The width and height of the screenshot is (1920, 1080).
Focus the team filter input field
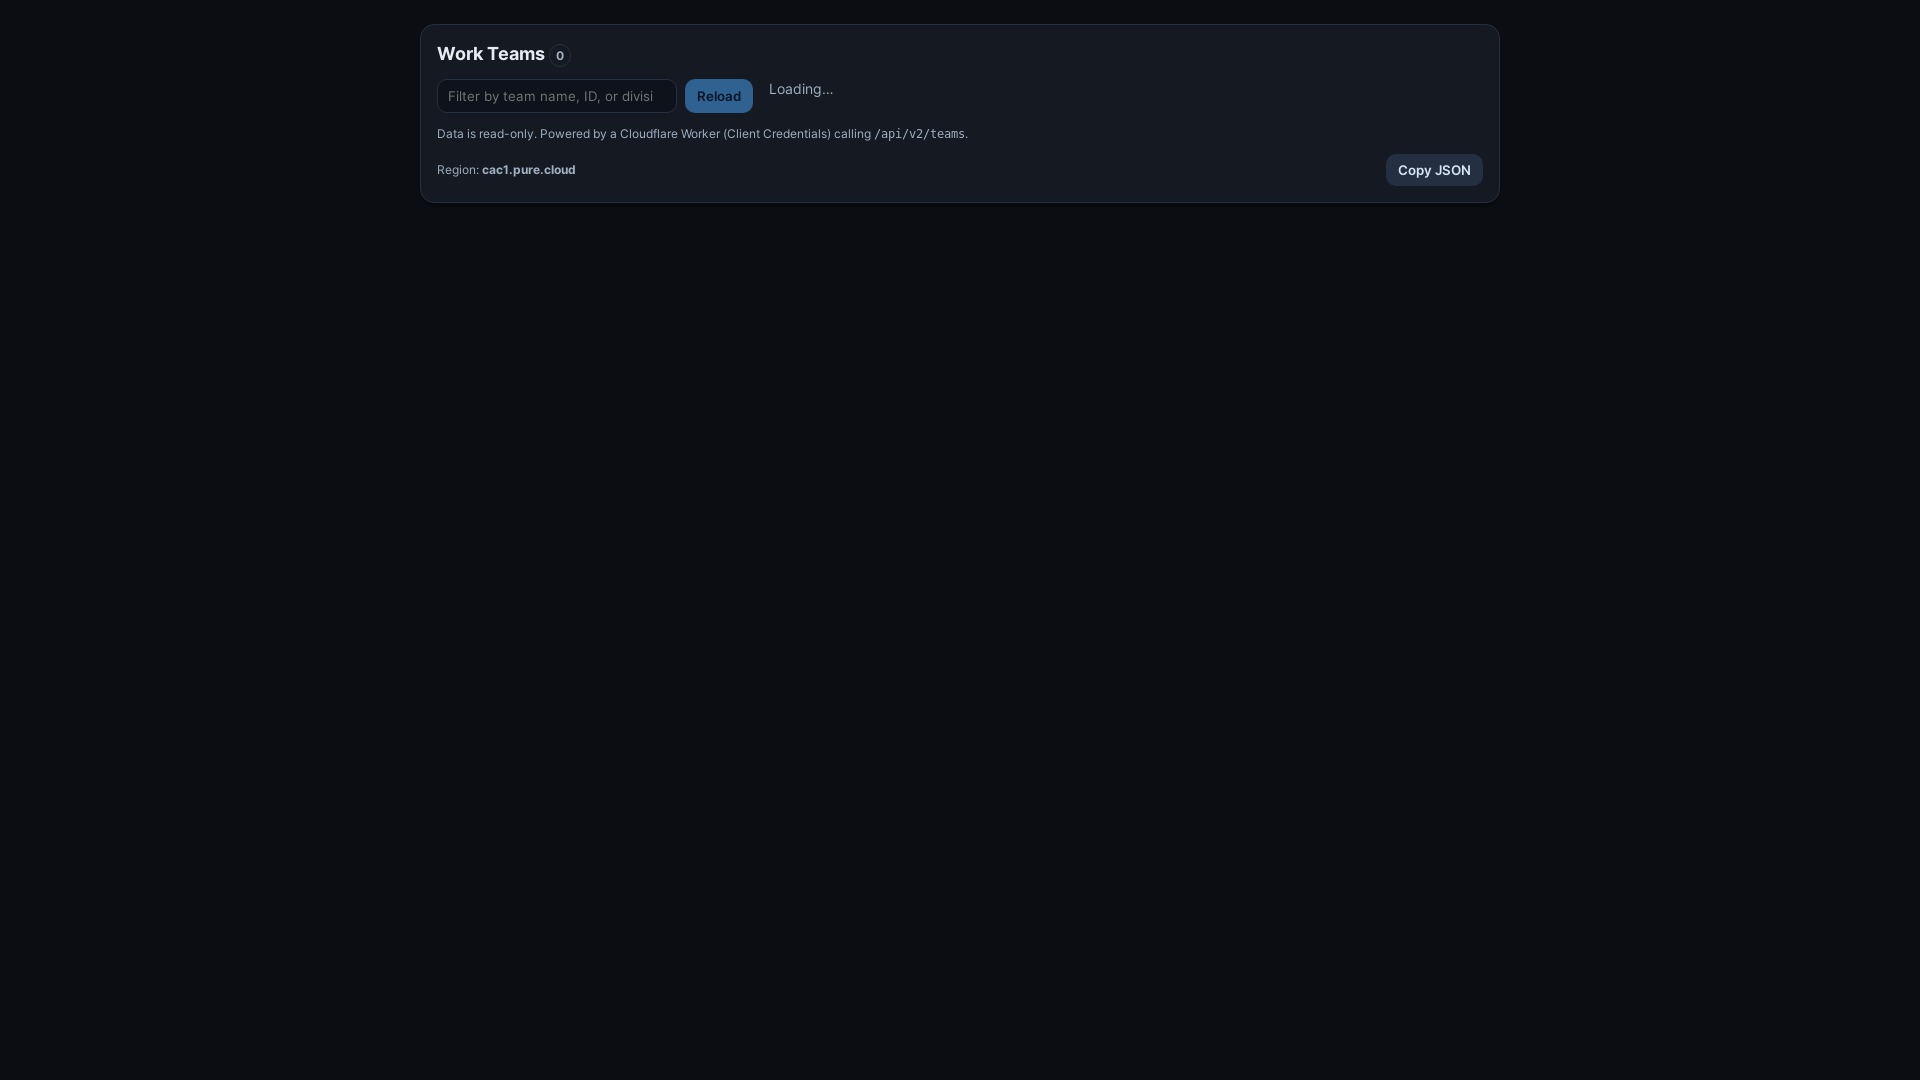tap(556, 96)
